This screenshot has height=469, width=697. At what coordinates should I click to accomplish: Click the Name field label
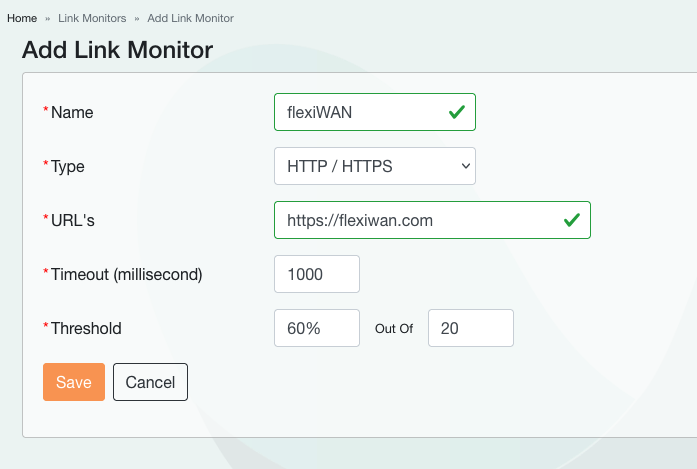point(71,113)
